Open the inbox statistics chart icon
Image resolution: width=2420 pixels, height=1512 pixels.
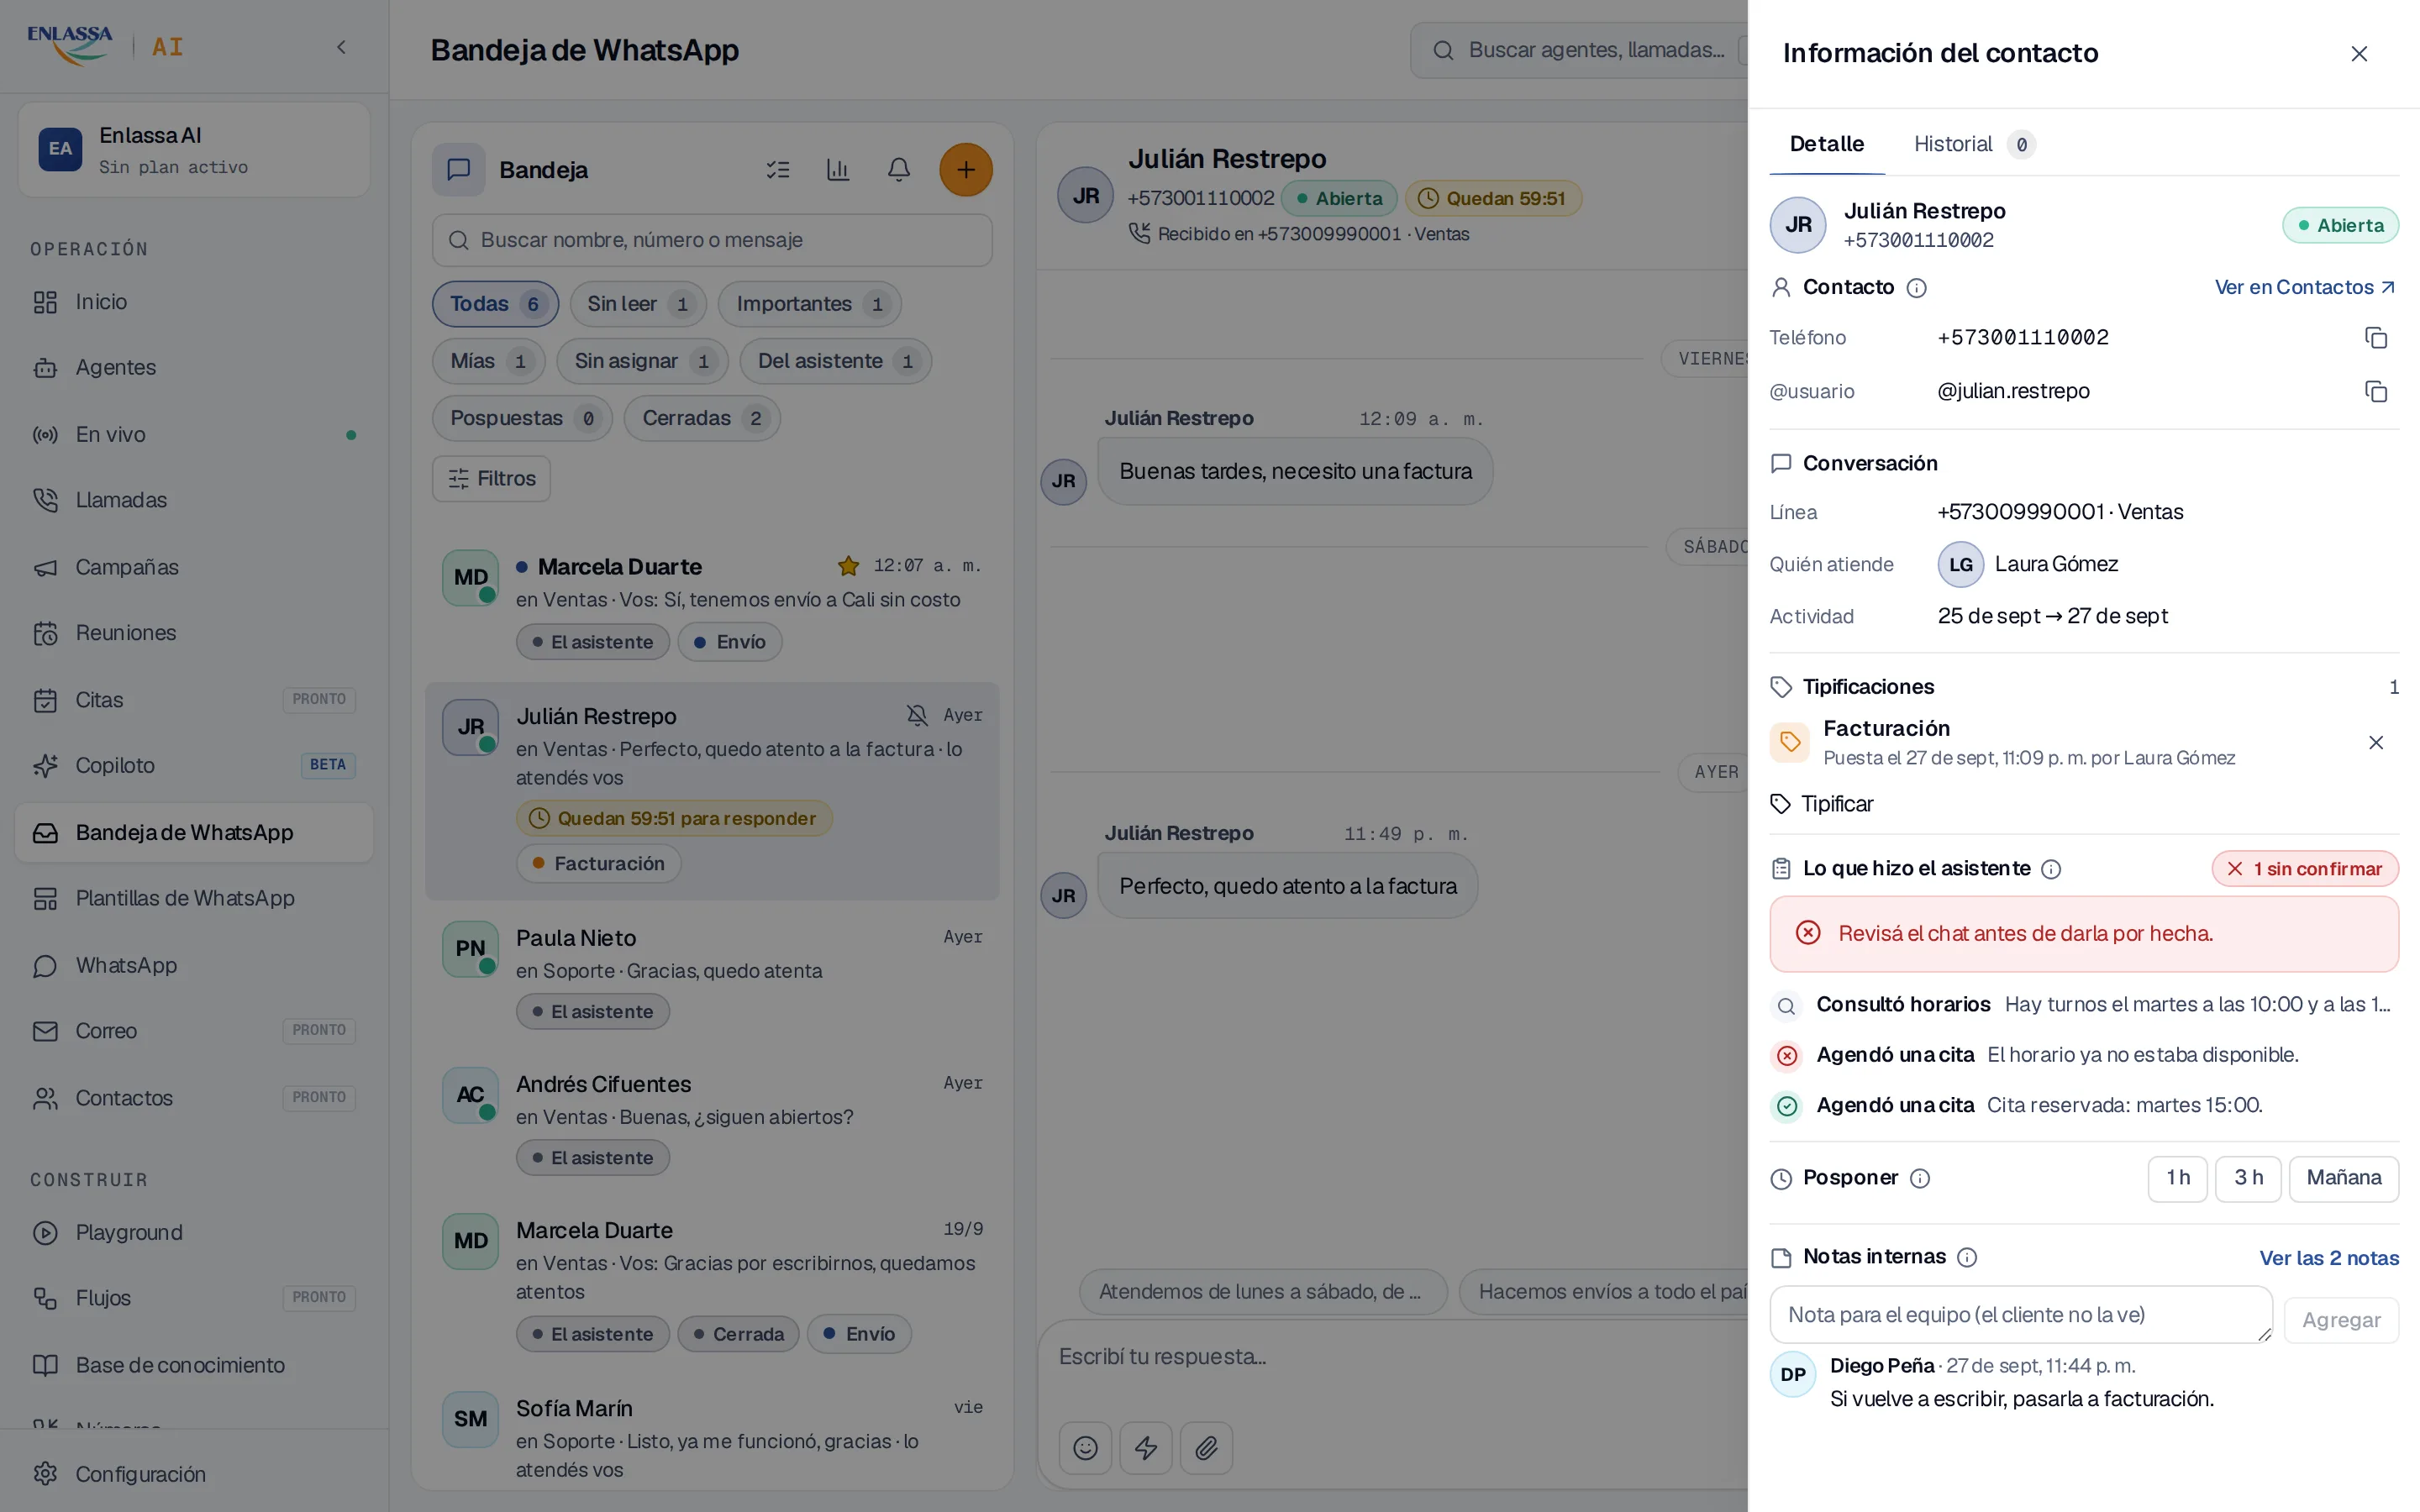point(838,170)
